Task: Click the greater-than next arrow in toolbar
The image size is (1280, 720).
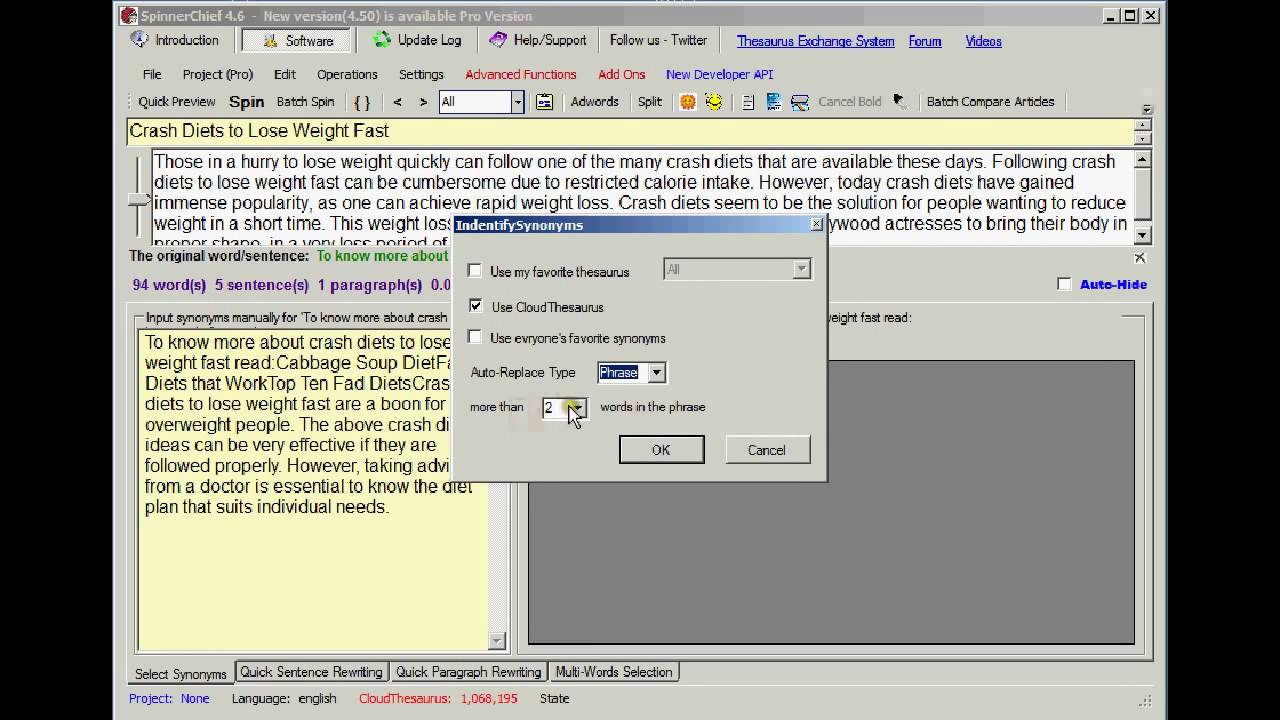Action: (423, 102)
